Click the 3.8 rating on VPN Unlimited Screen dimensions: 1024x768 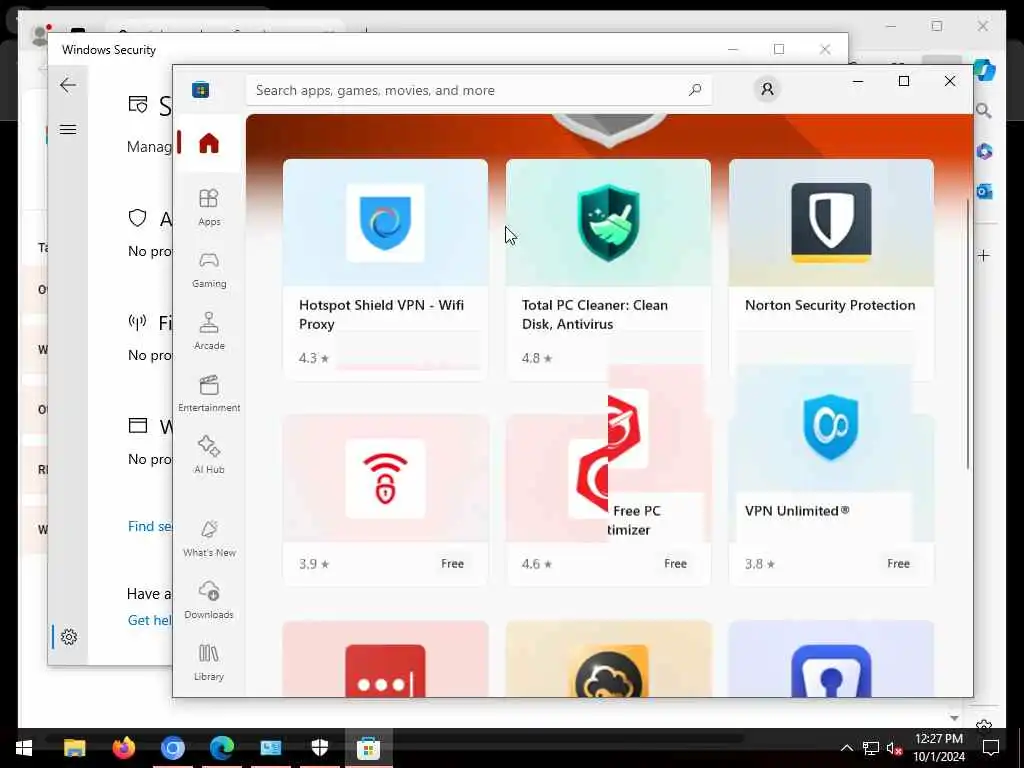click(760, 564)
